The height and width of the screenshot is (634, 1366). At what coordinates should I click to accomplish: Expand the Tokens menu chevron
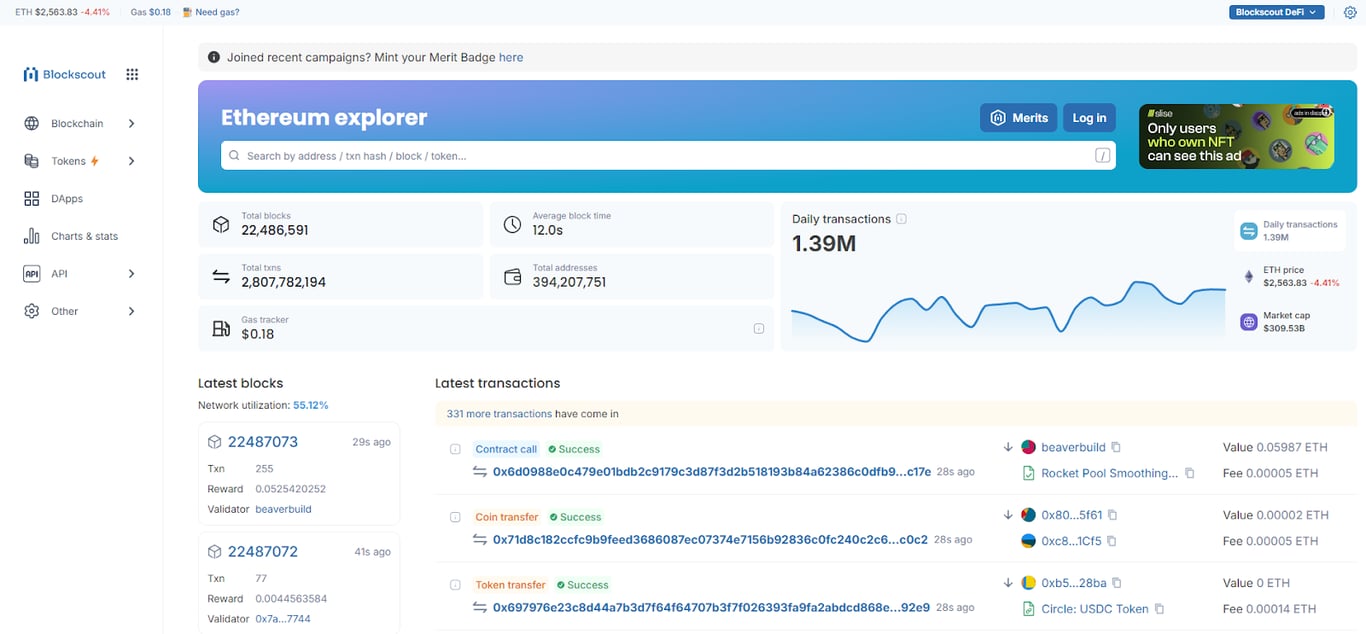131,161
